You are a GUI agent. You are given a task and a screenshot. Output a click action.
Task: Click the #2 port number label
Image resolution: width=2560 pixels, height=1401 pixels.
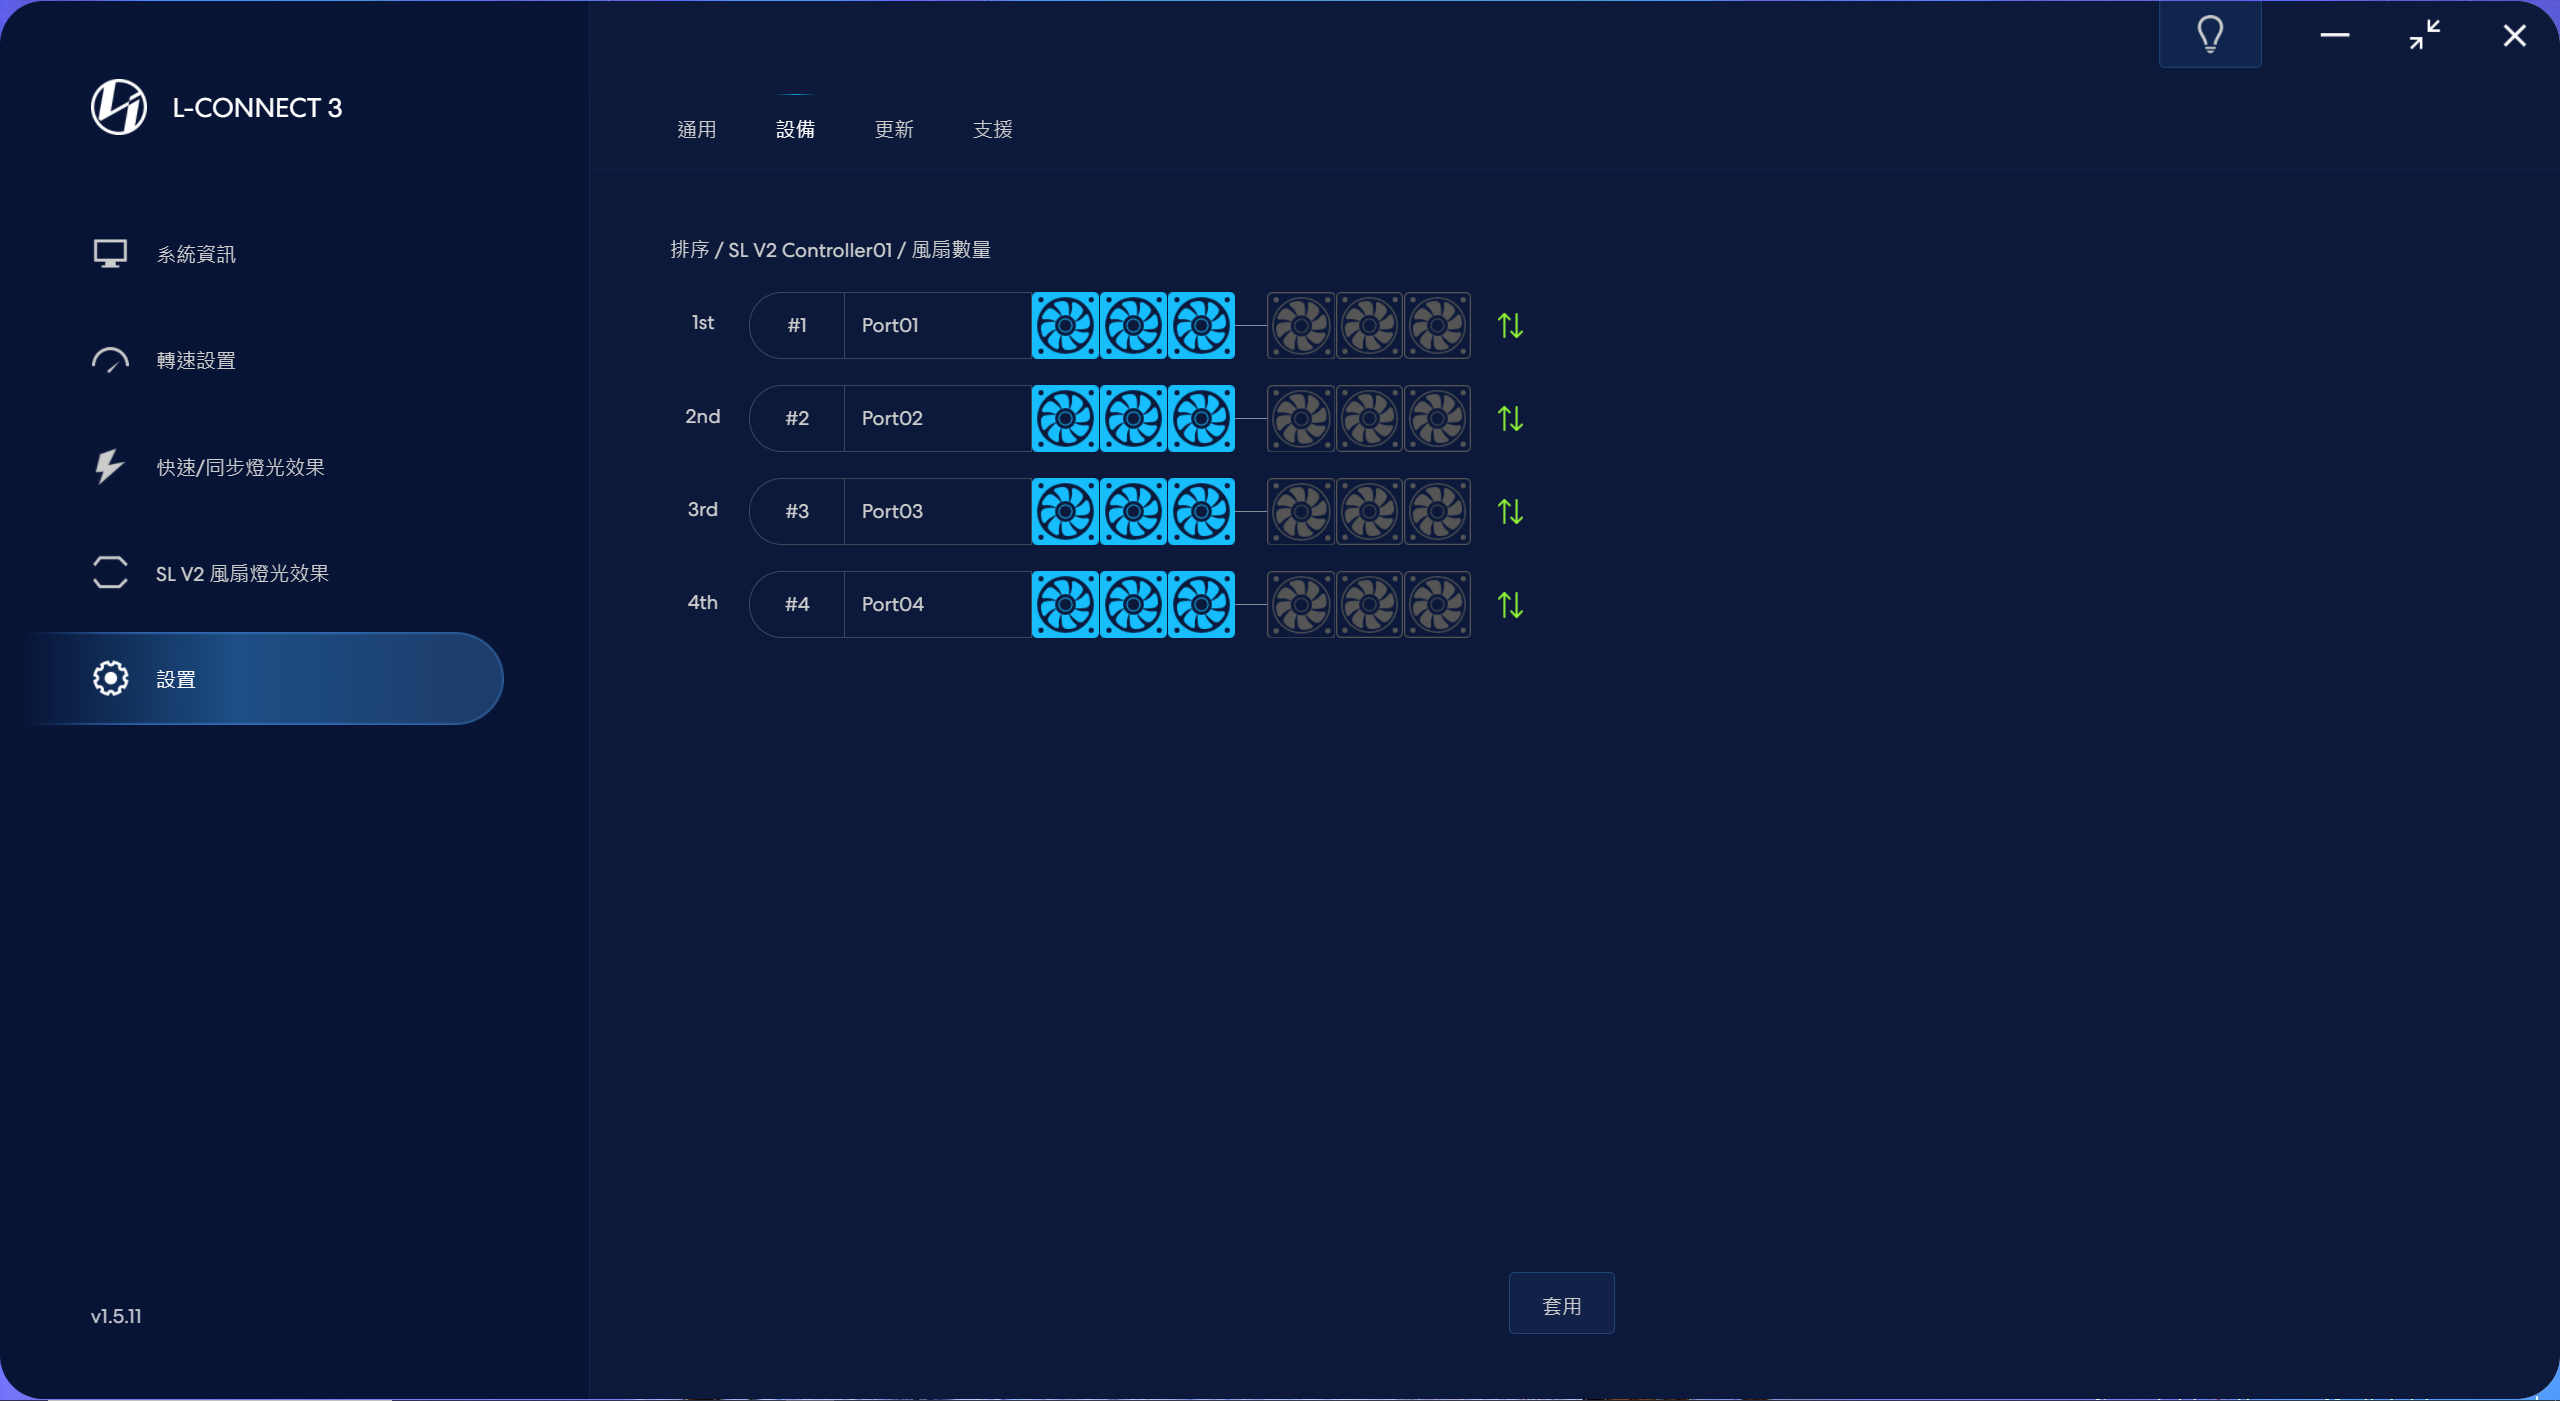(797, 419)
